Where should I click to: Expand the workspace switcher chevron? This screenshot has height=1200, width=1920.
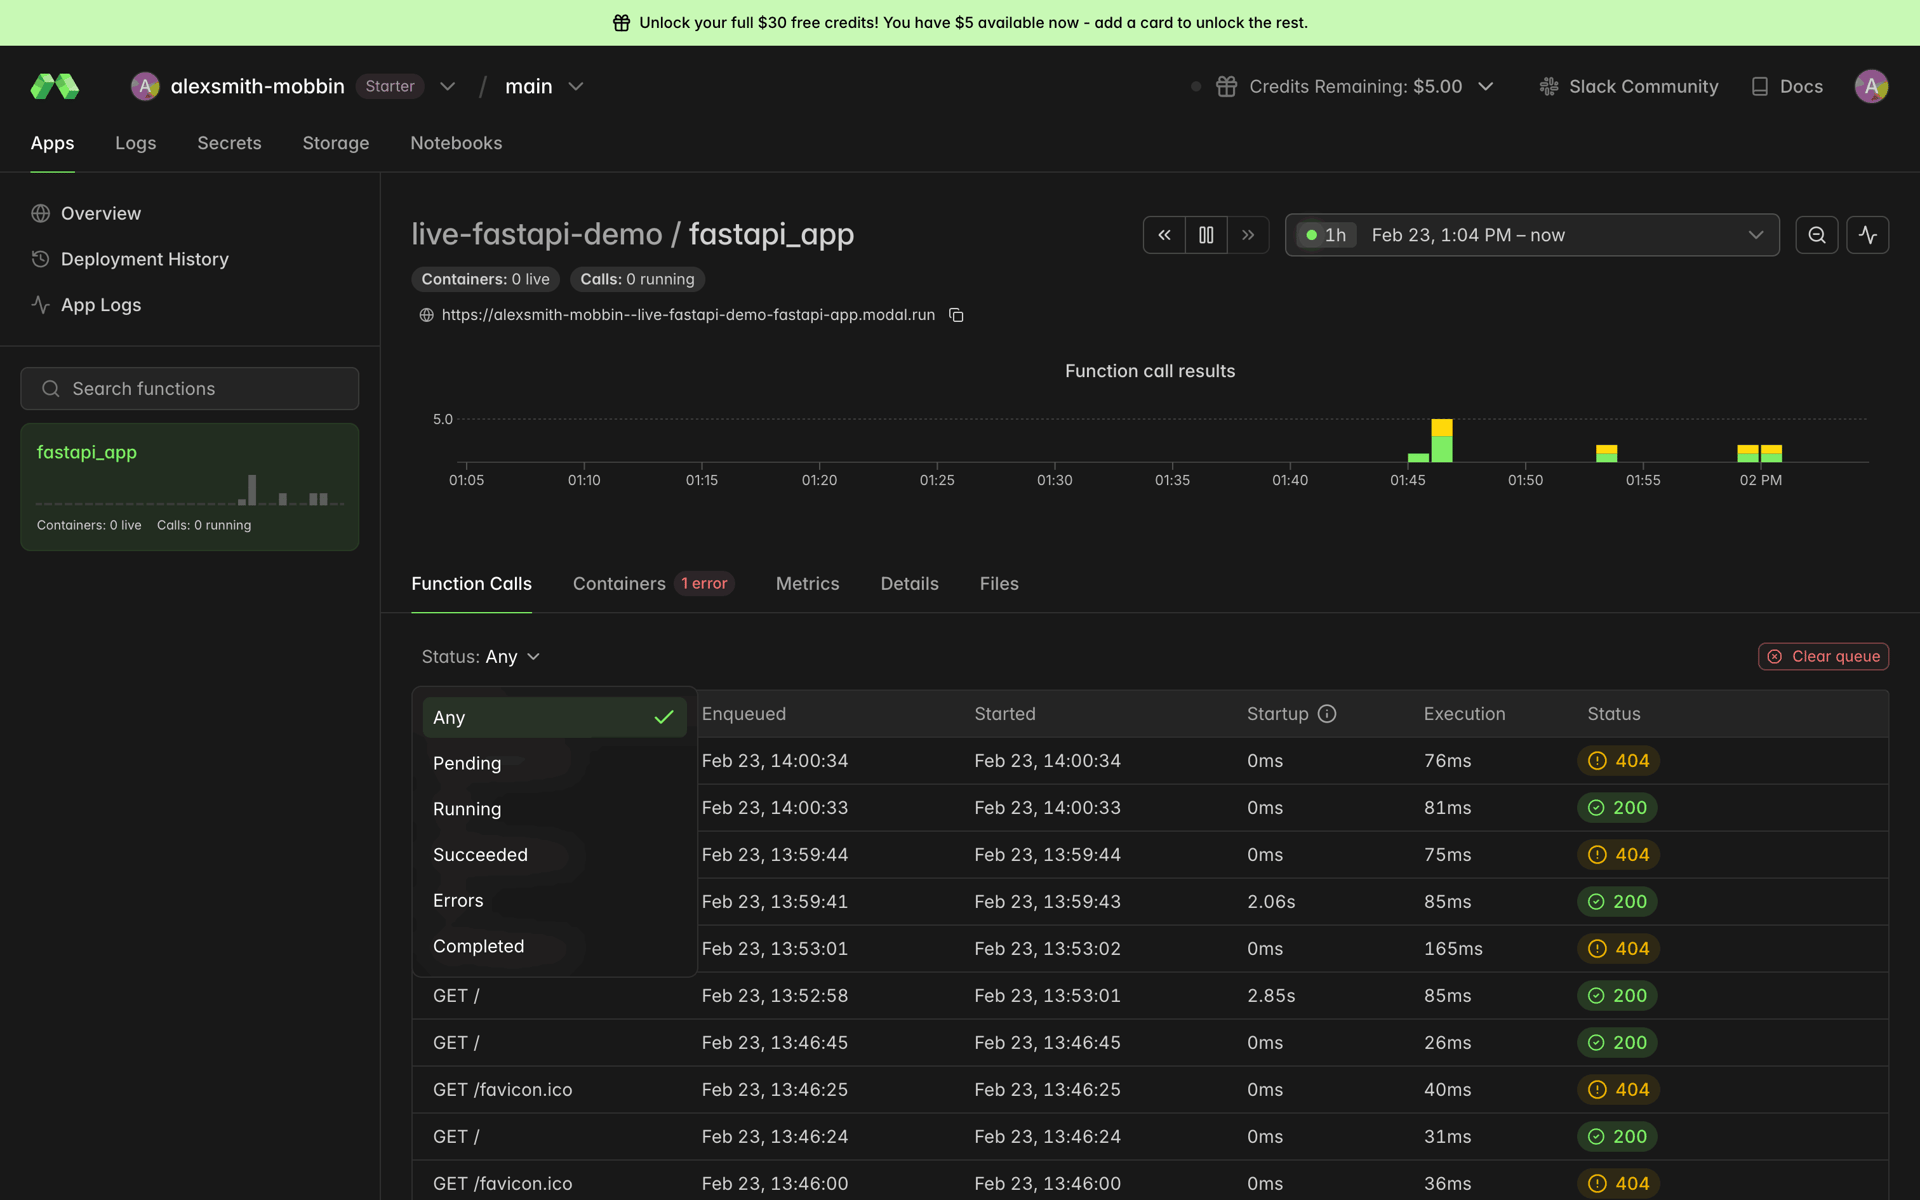(x=448, y=87)
